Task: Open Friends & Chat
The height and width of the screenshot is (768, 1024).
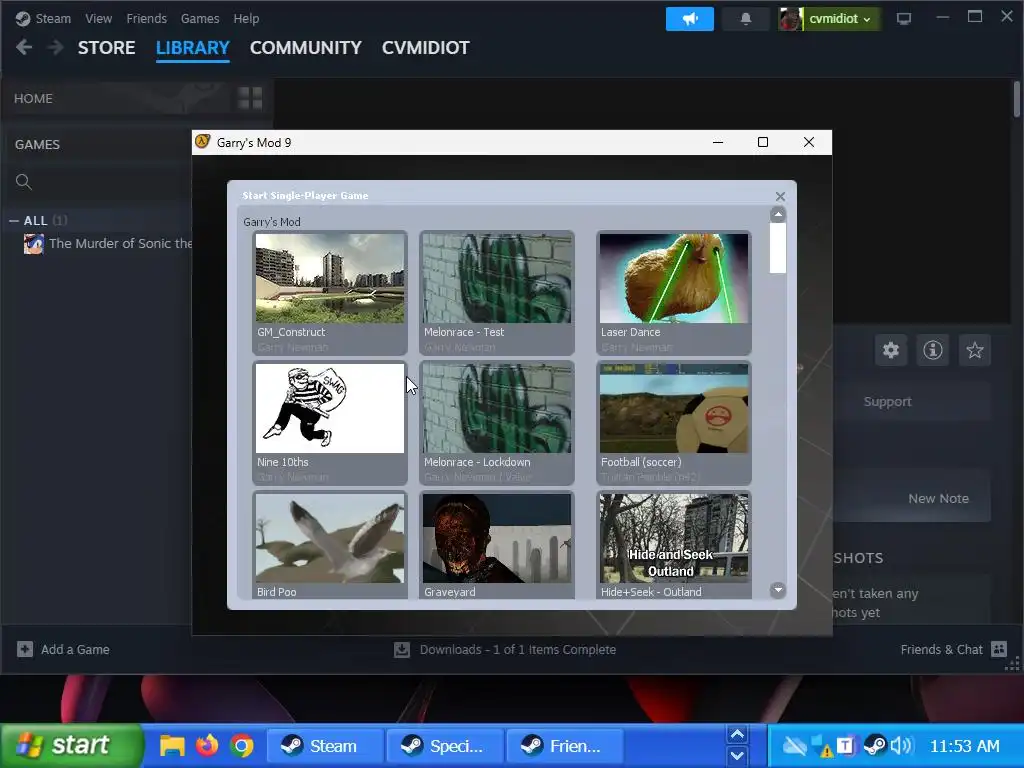Action: point(953,649)
